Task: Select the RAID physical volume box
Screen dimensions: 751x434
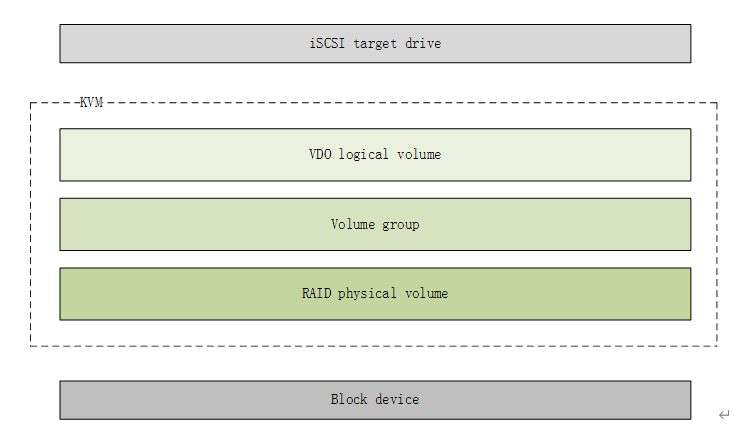Action: (x=375, y=294)
